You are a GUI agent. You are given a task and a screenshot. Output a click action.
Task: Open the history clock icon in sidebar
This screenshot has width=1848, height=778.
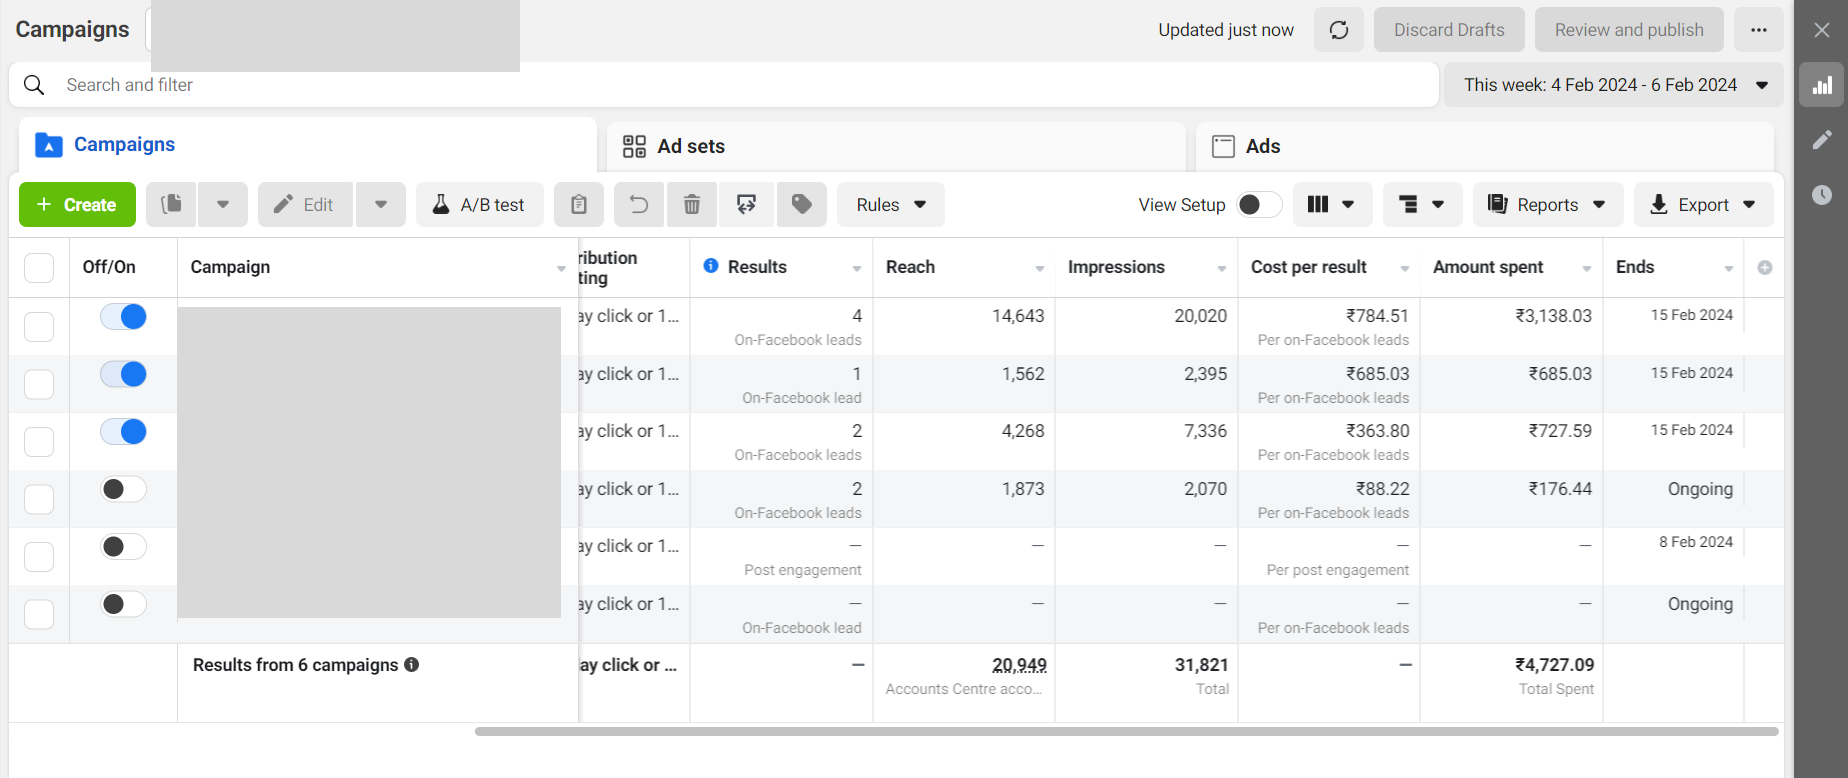(x=1822, y=195)
